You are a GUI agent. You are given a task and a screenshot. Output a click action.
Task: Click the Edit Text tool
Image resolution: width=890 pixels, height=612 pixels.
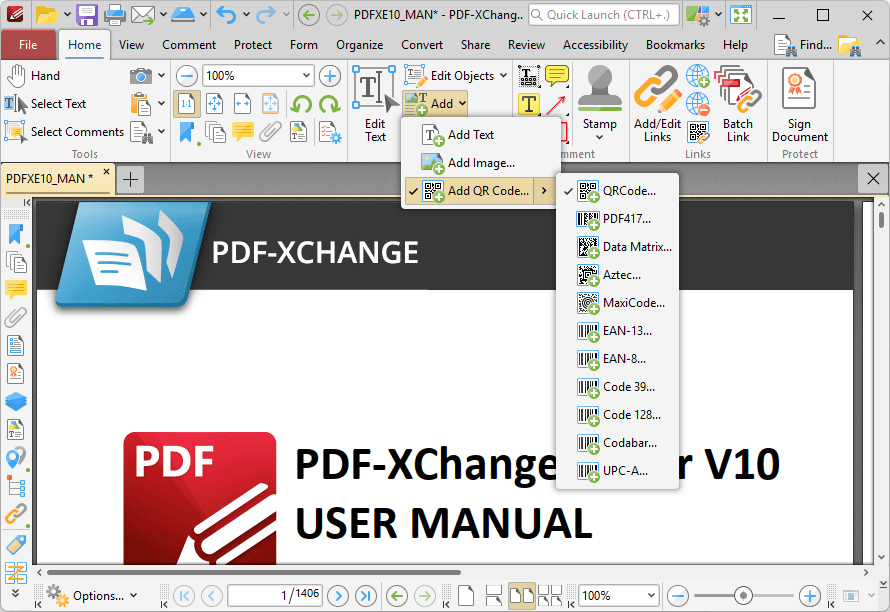click(x=375, y=103)
